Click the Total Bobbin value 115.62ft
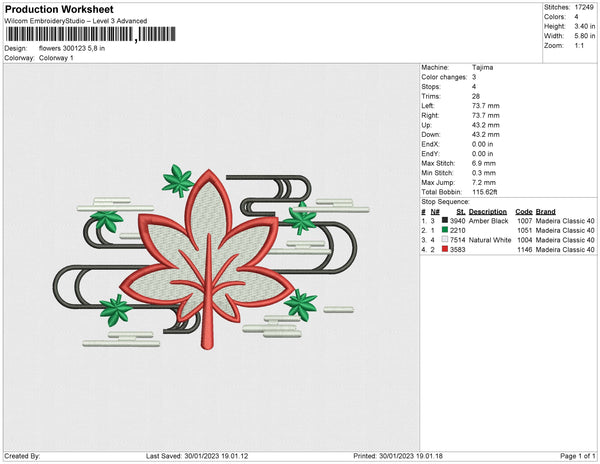 (485, 192)
